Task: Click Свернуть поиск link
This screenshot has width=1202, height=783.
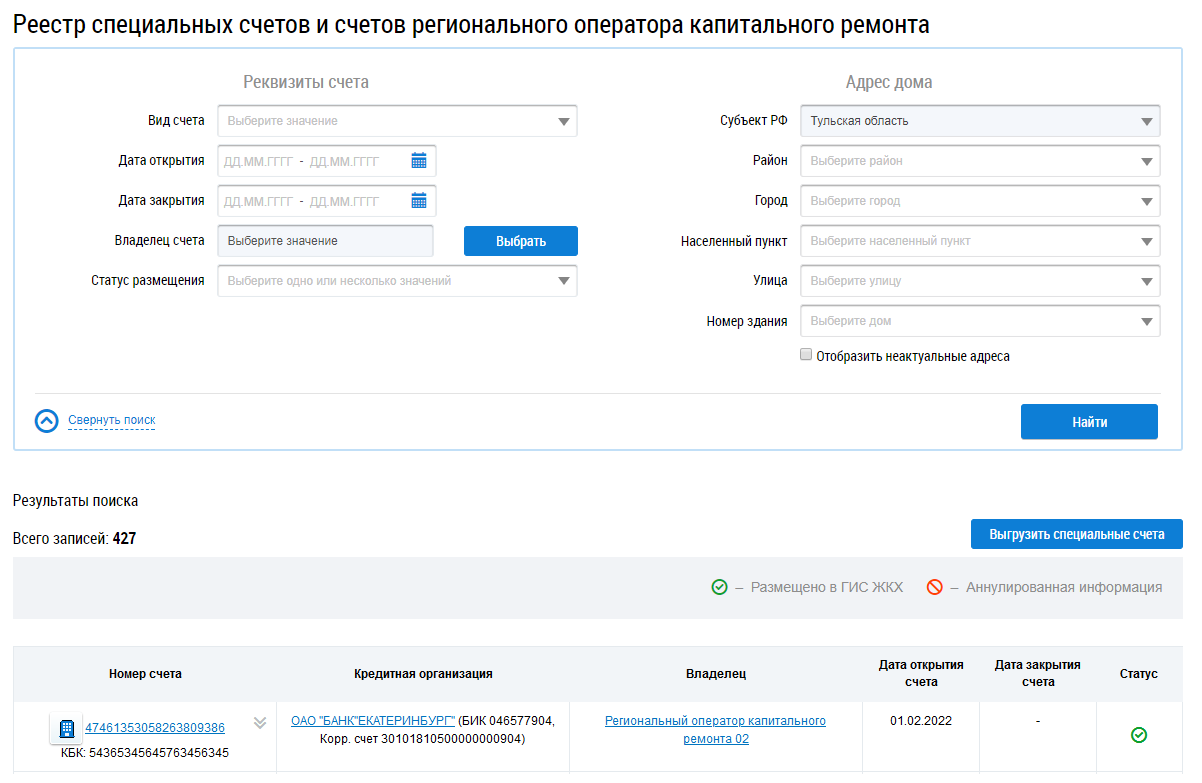Action: pos(111,420)
